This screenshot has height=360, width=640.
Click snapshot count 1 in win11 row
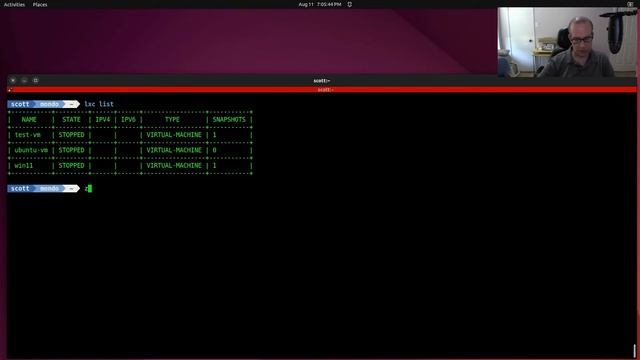[214, 166]
